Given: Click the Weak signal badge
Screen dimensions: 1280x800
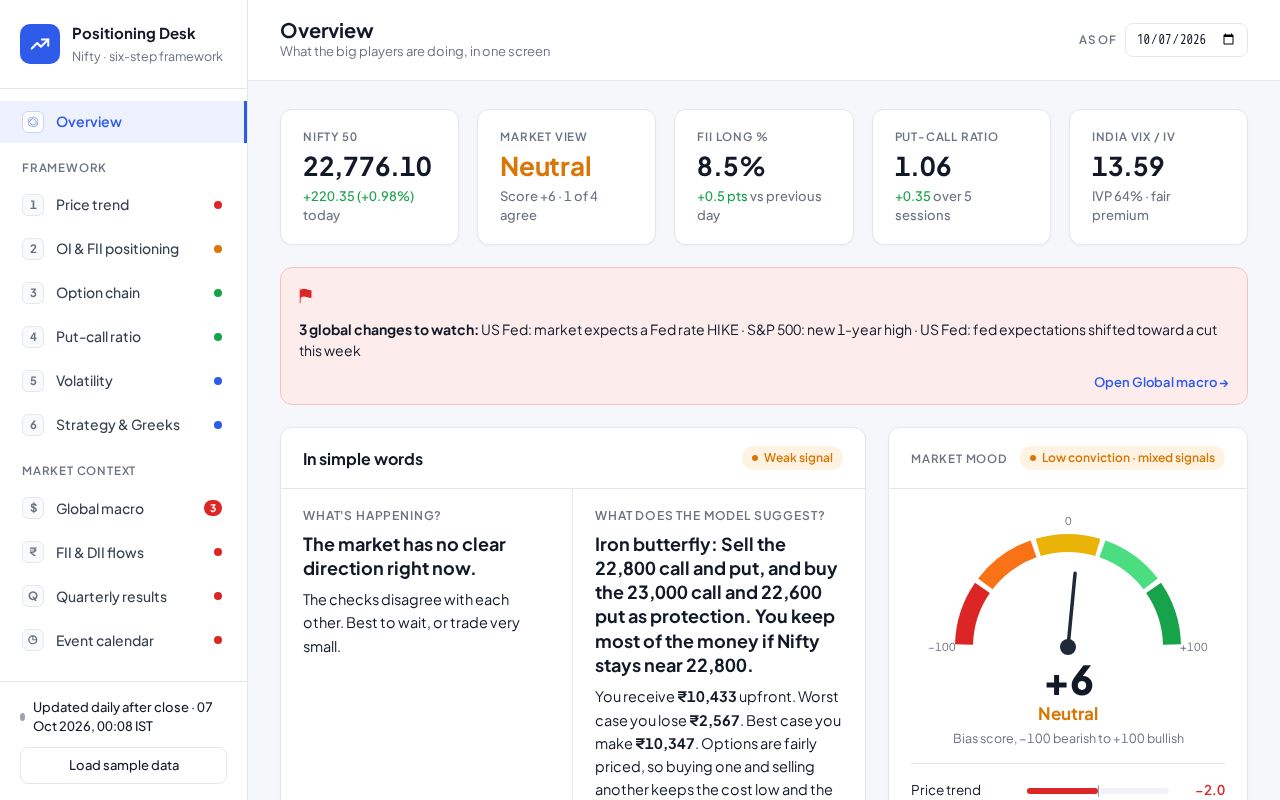Looking at the screenshot, I should coord(792,458).
